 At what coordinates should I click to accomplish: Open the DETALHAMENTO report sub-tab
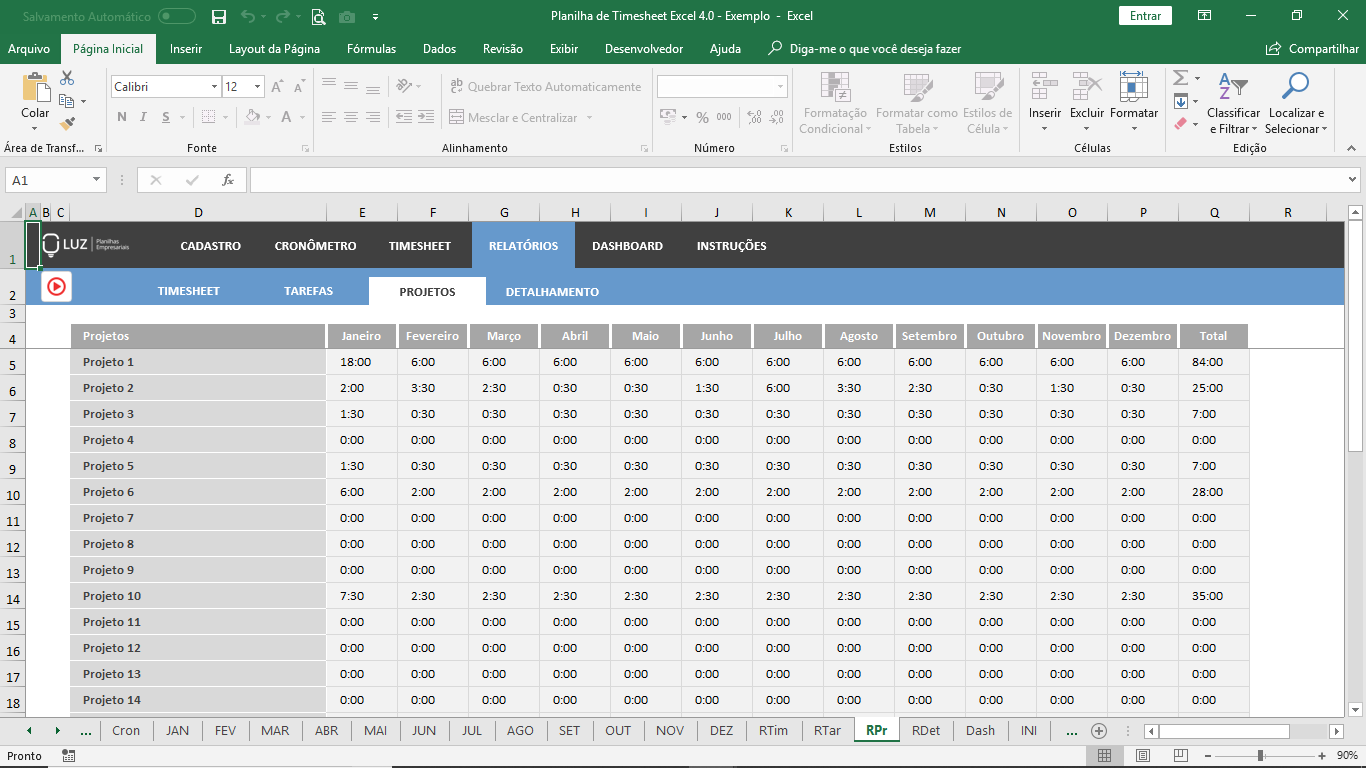[x=552, y=292]
